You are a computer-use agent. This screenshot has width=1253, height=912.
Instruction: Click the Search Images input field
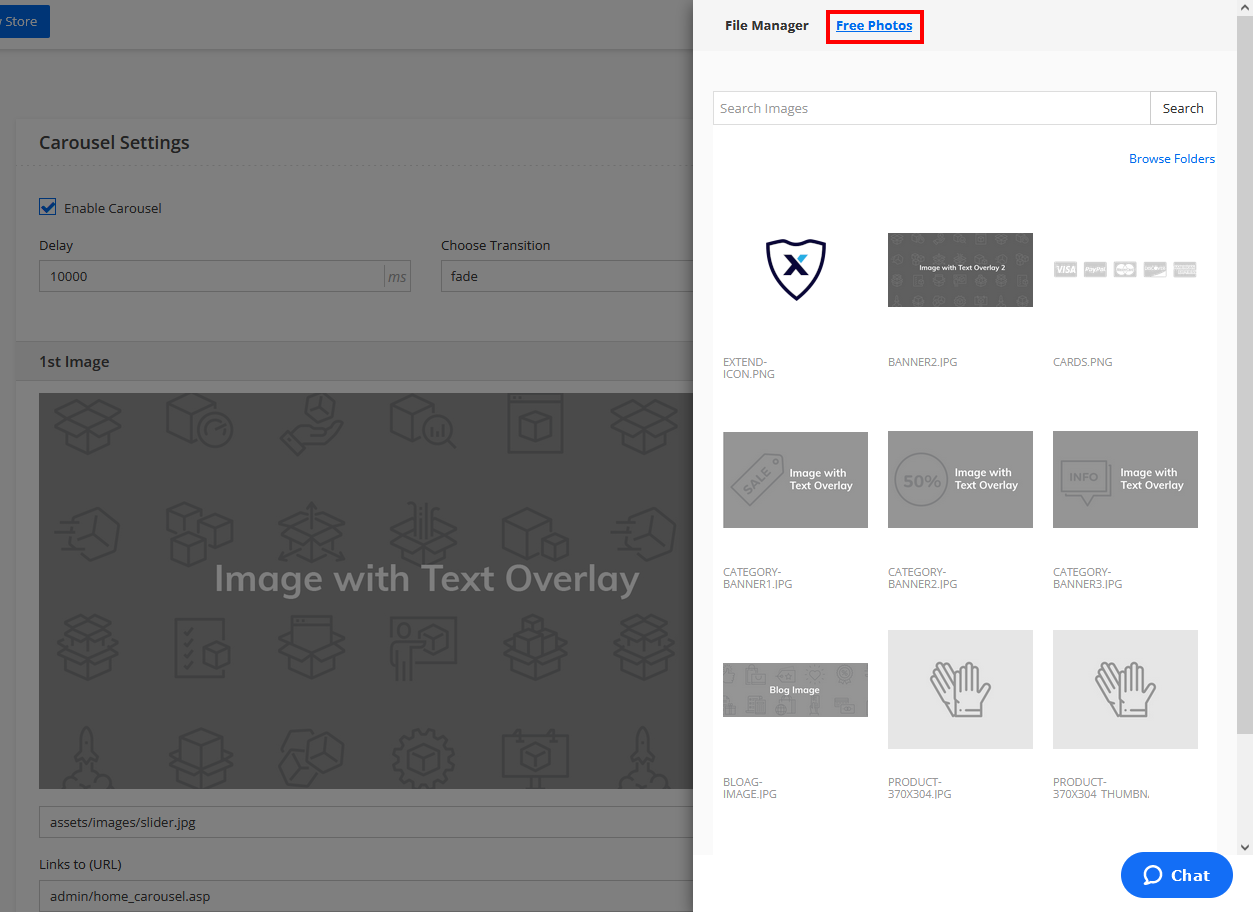coord(932,108)
